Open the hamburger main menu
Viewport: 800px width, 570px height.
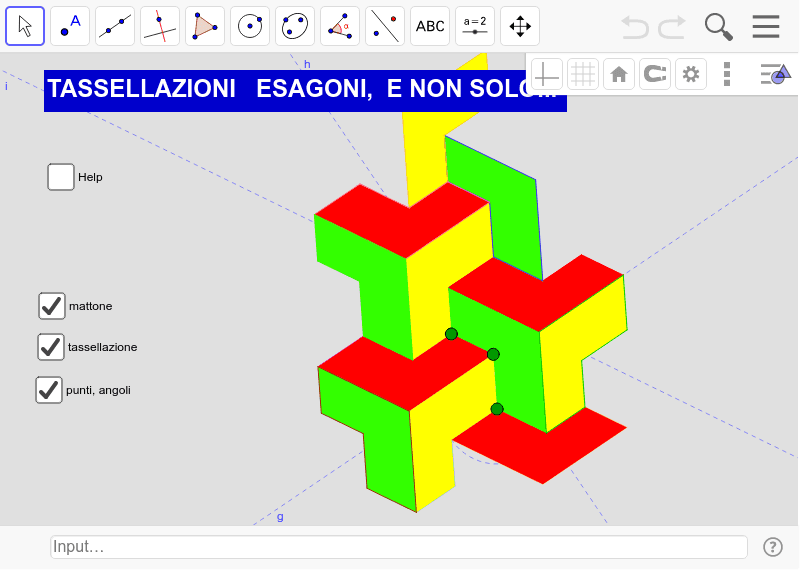pyautogui.click(x=766, y=27)
